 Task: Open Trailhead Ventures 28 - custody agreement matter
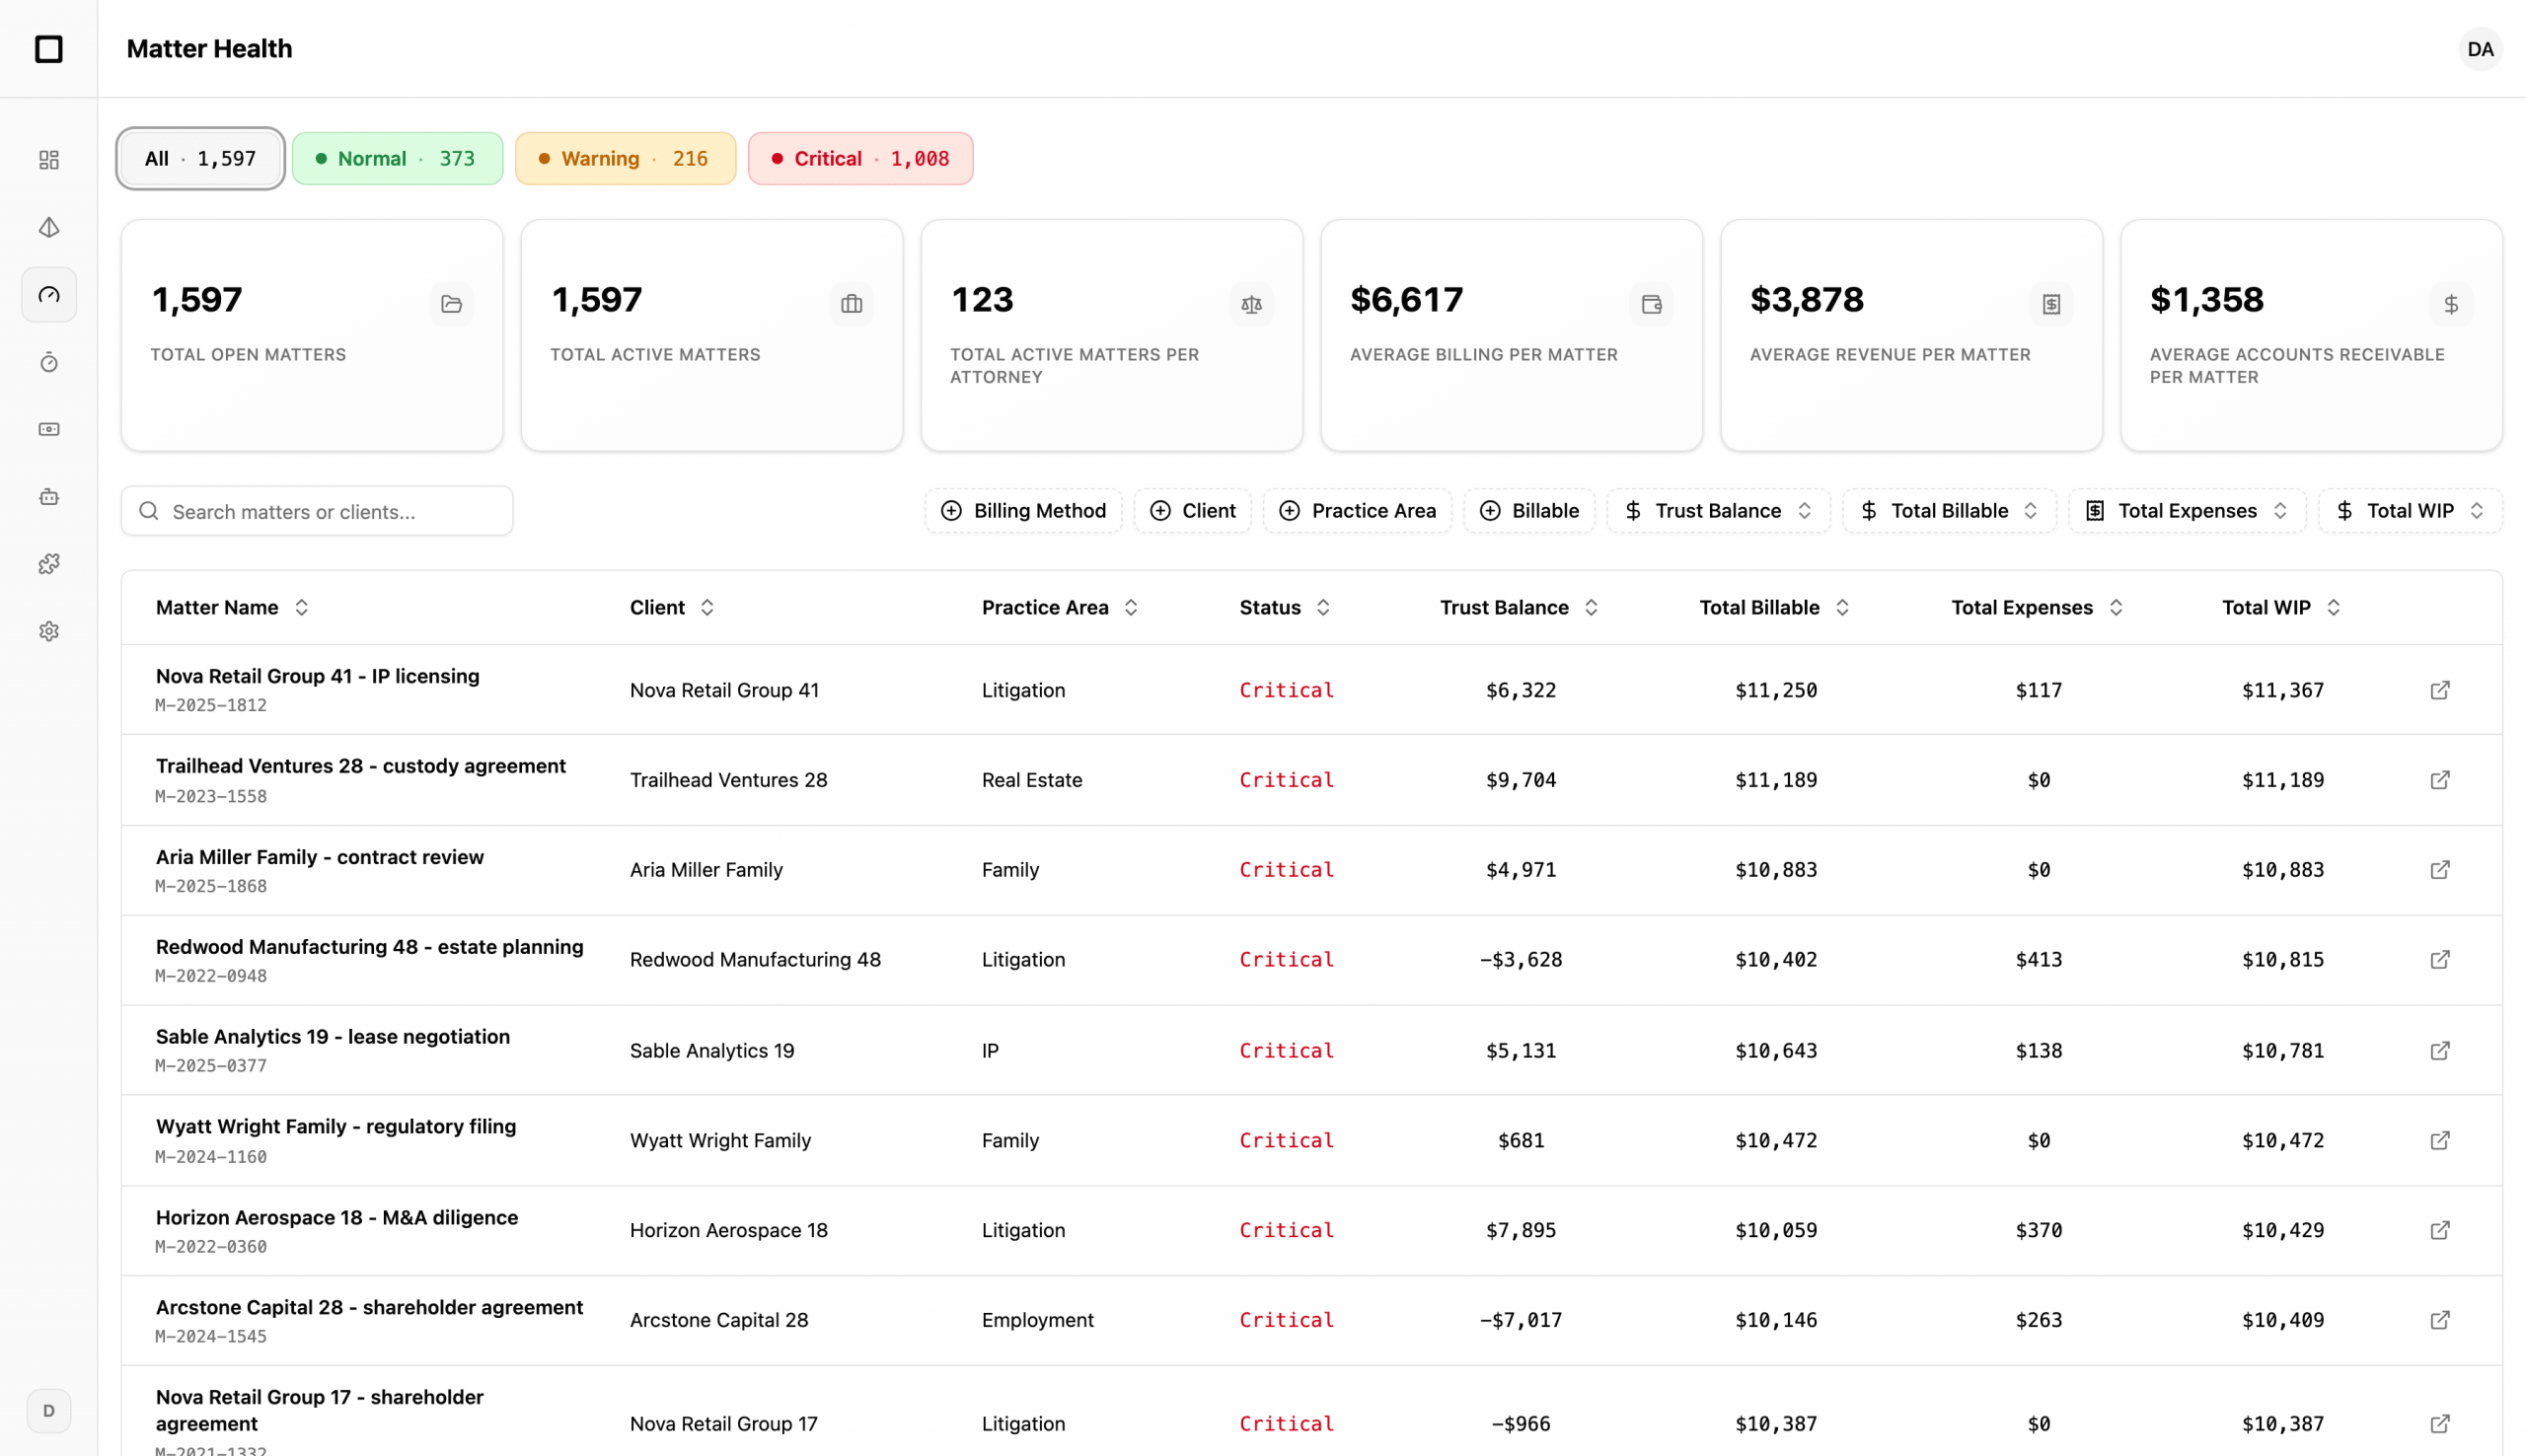(360, 766)
